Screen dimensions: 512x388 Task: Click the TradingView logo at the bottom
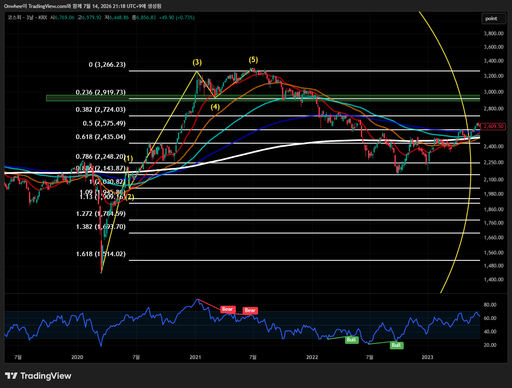38,376
